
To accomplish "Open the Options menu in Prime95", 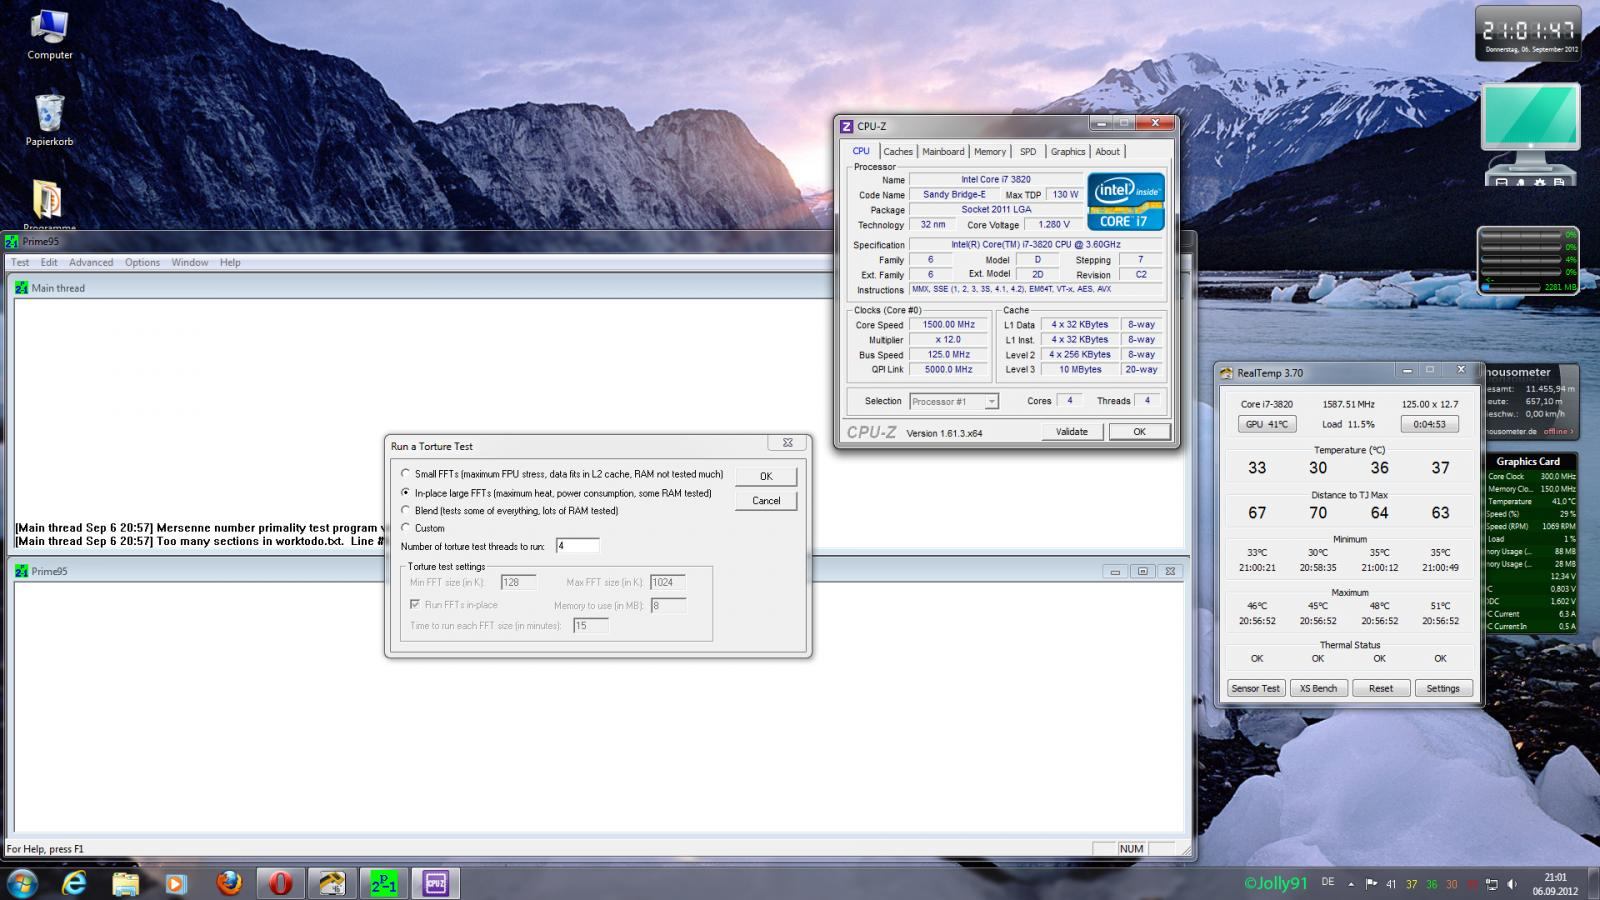I will pos(142,262).
